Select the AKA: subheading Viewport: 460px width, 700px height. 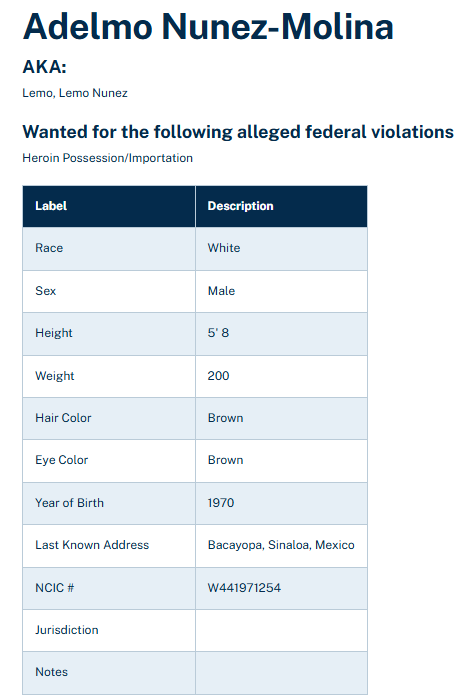coord(44,67)
